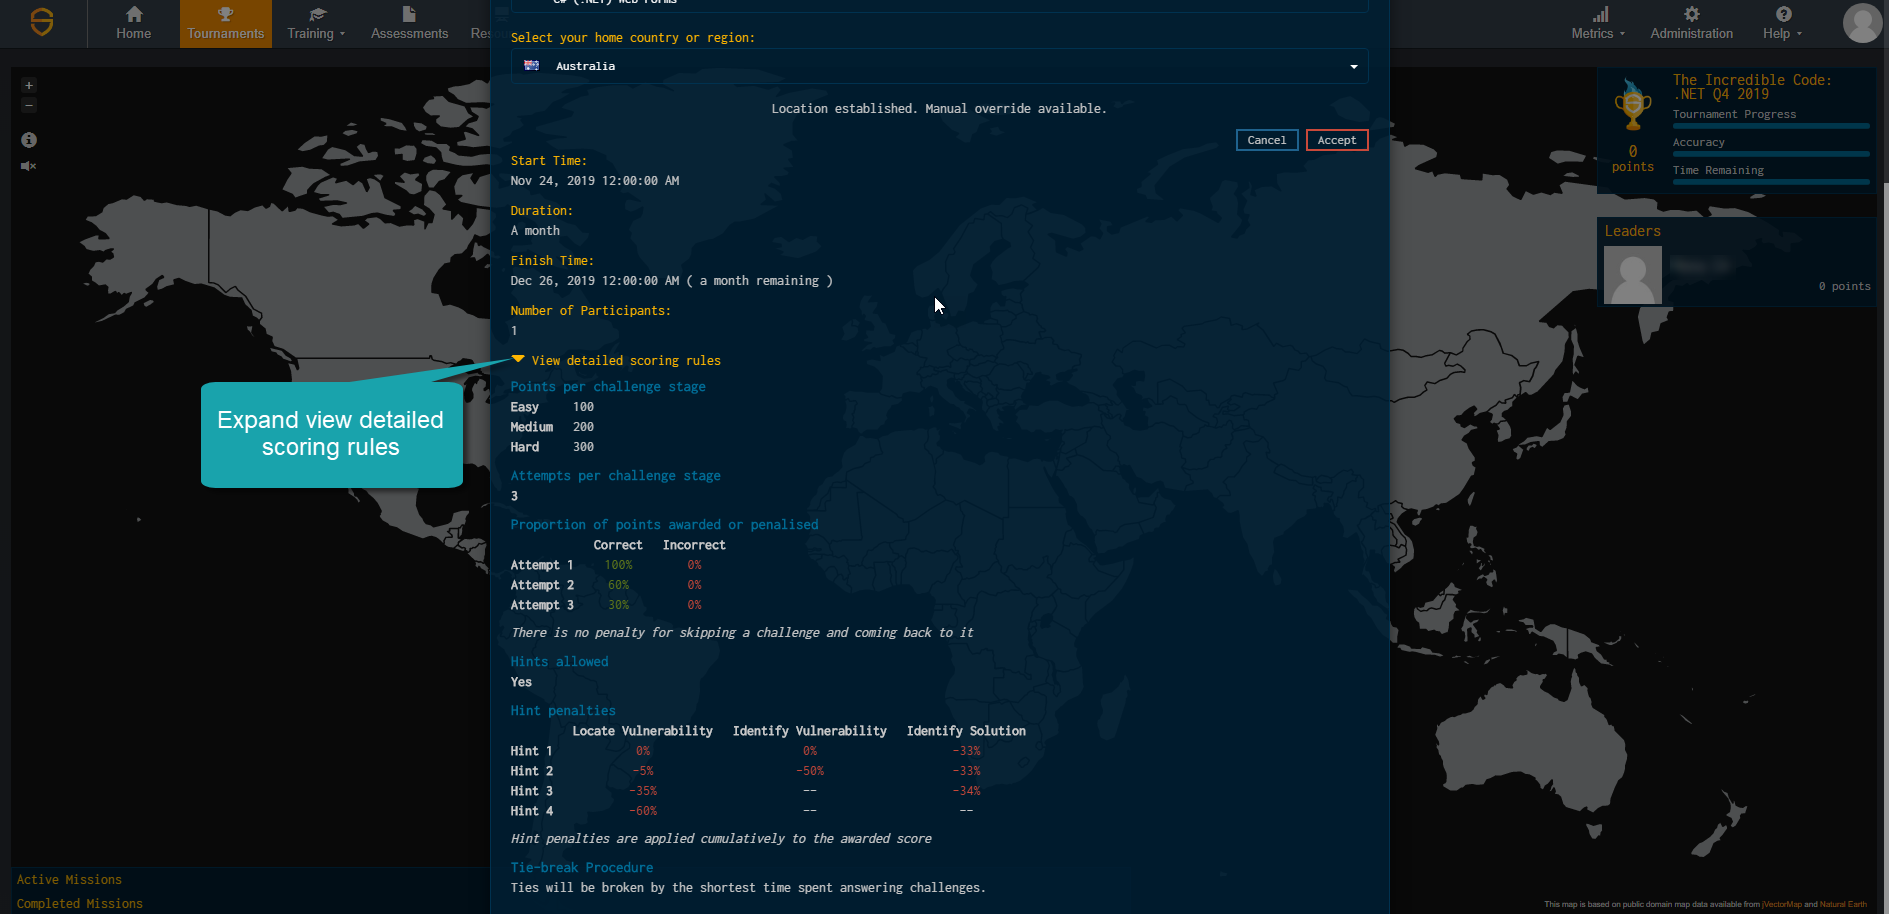Click the tournament trophy icon
Screen dimensions: 1889x914
1632,107
